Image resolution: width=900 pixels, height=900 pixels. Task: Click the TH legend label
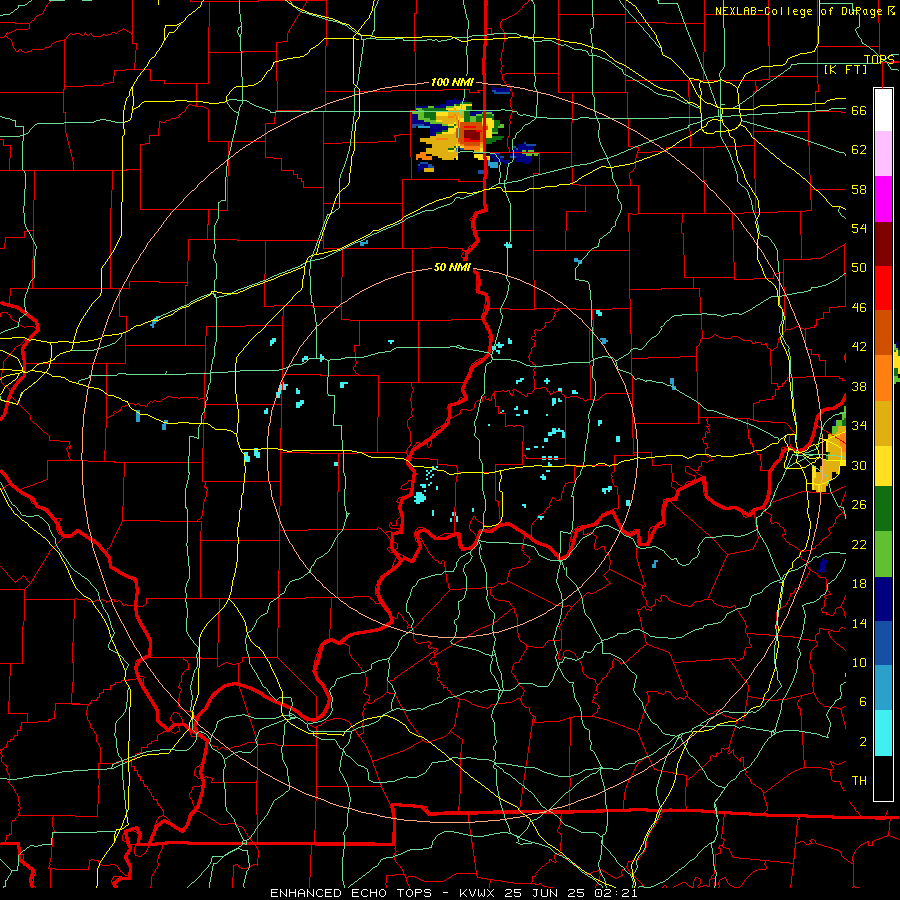859,781
